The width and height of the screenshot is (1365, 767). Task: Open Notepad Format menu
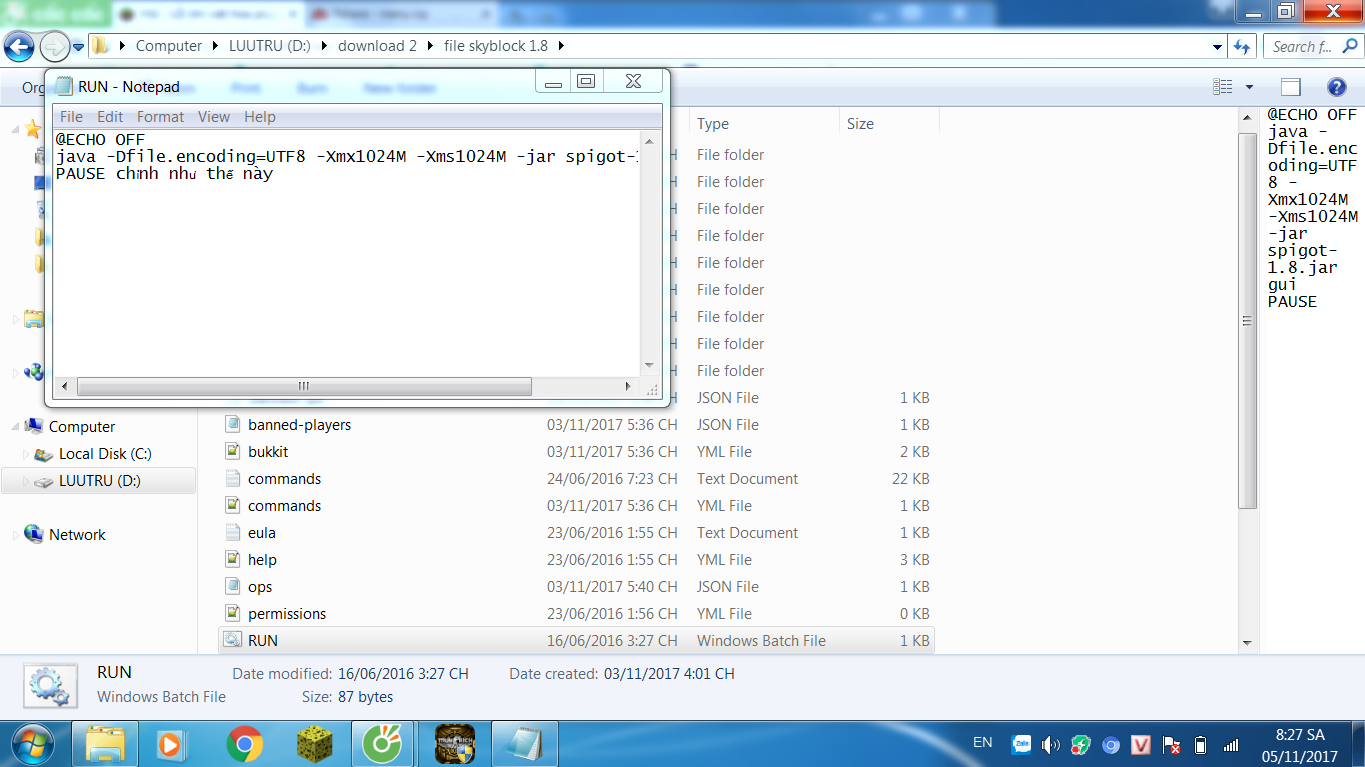[160, 117]
